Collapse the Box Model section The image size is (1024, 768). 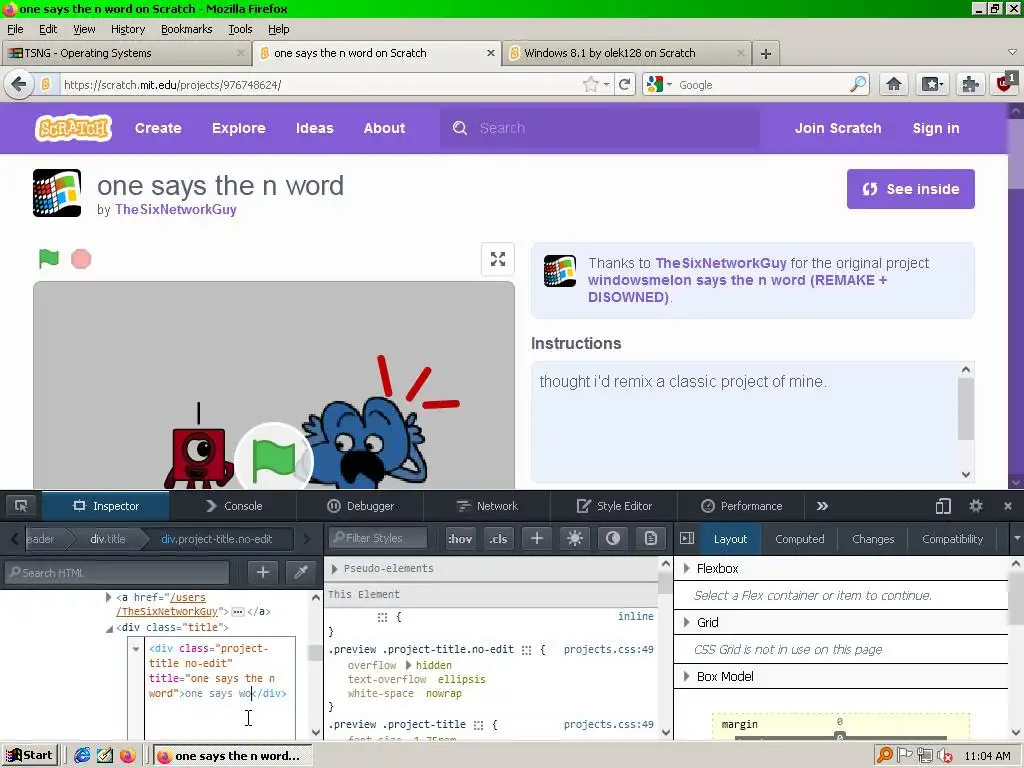[686, 677]
